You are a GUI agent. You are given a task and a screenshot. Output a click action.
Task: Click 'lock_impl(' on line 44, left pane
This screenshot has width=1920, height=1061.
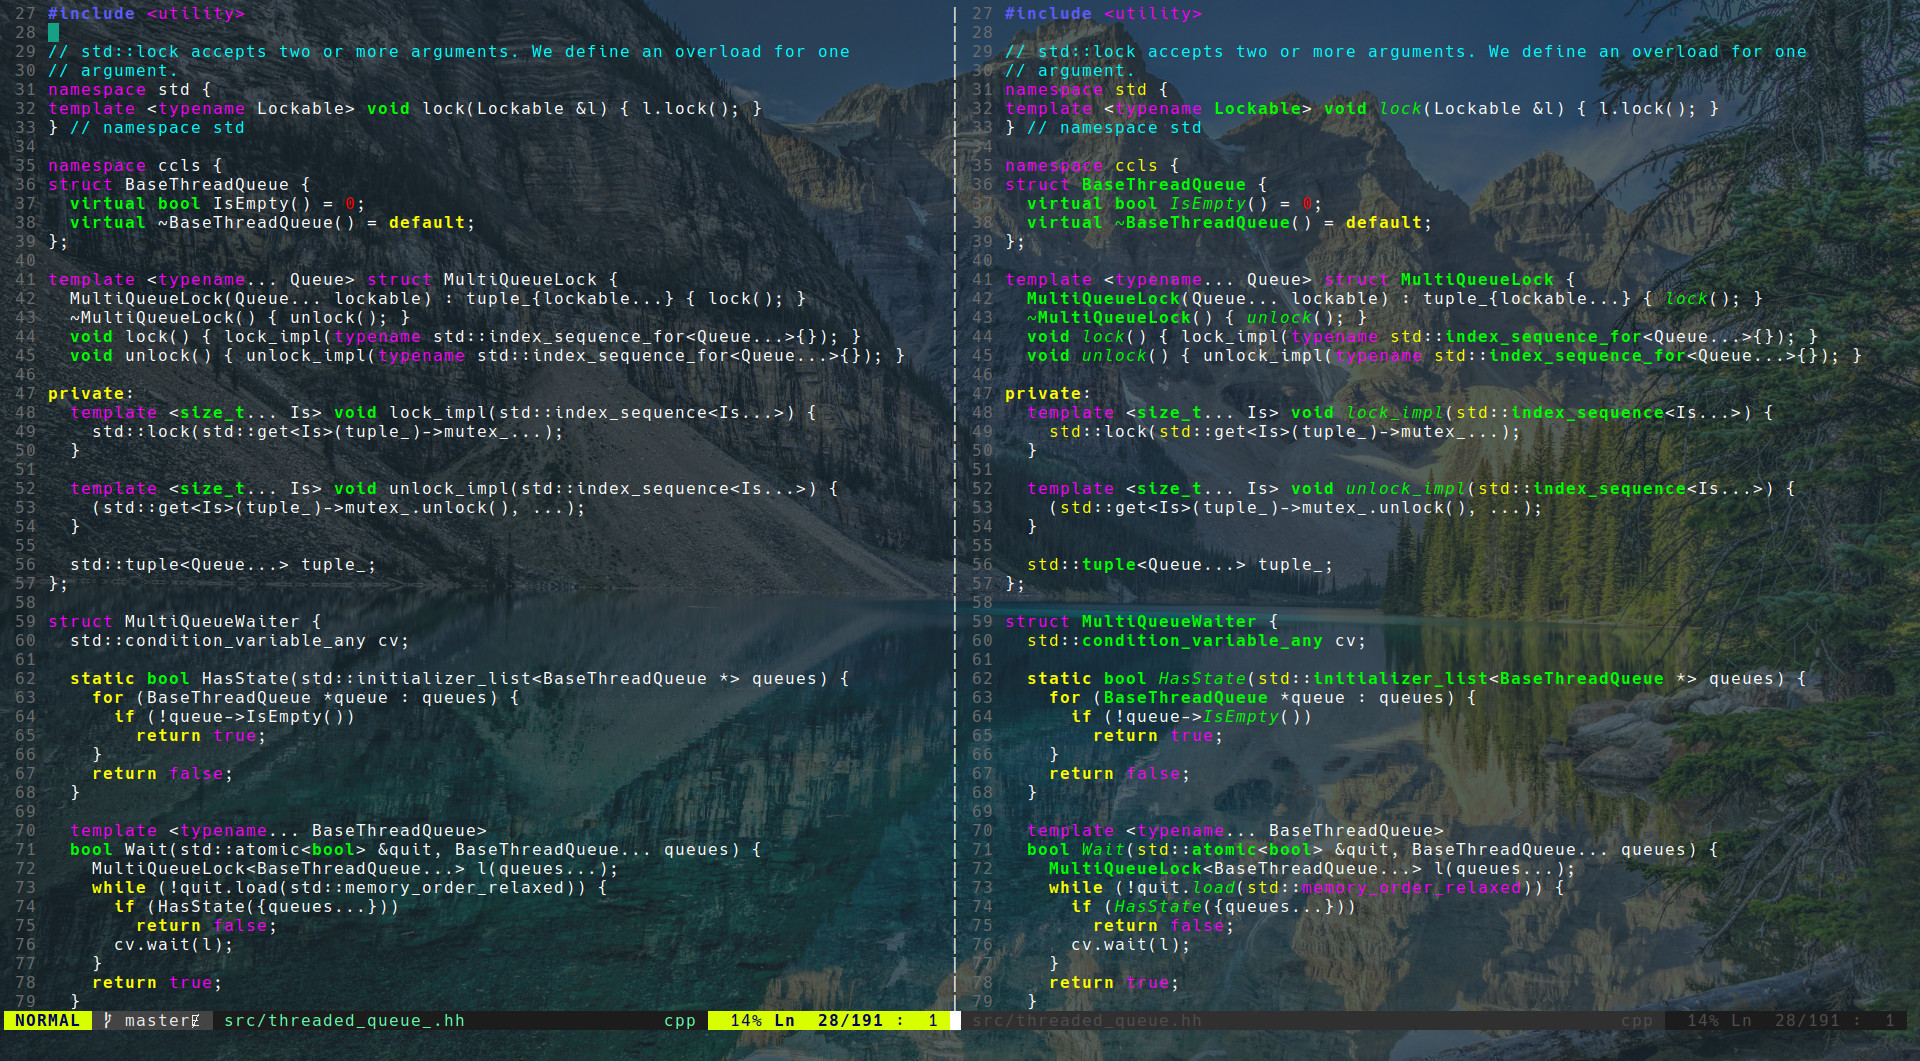(x=279, y=336)
